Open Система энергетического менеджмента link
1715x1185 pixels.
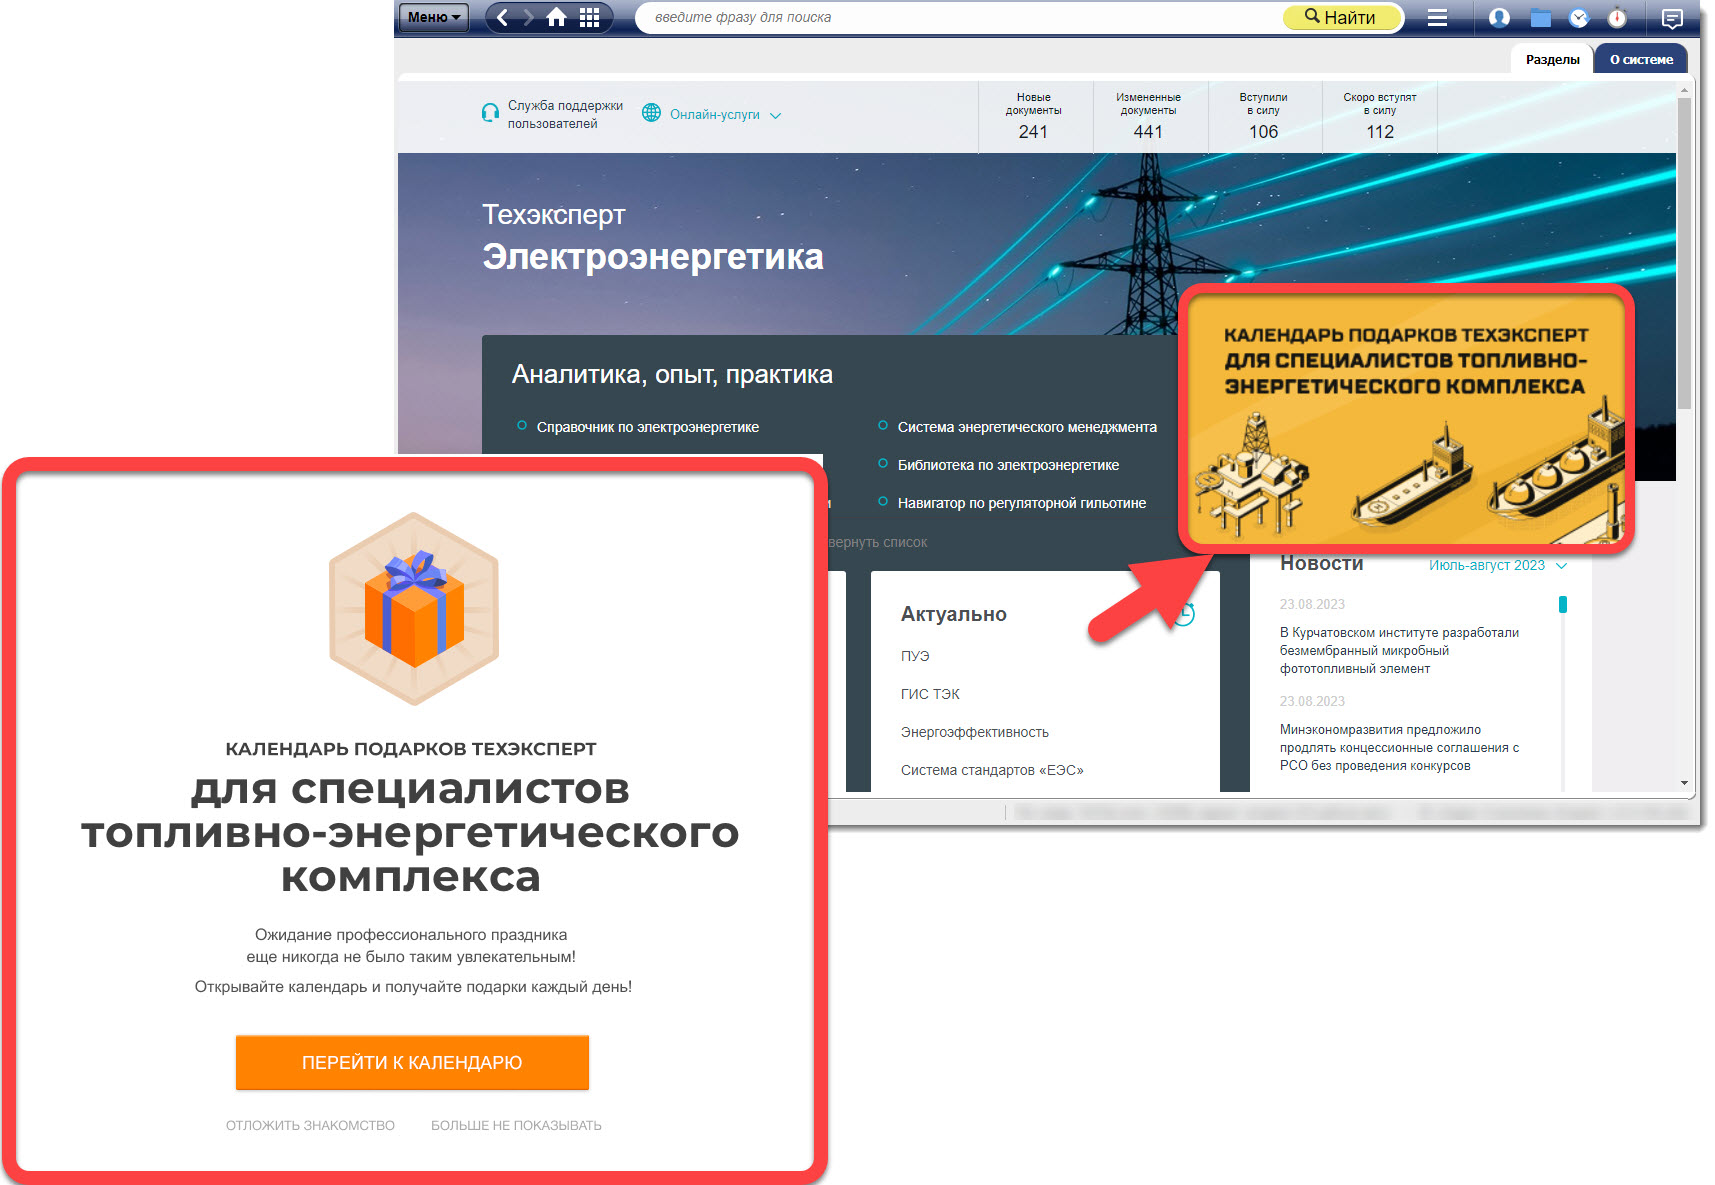(1027, 427)
